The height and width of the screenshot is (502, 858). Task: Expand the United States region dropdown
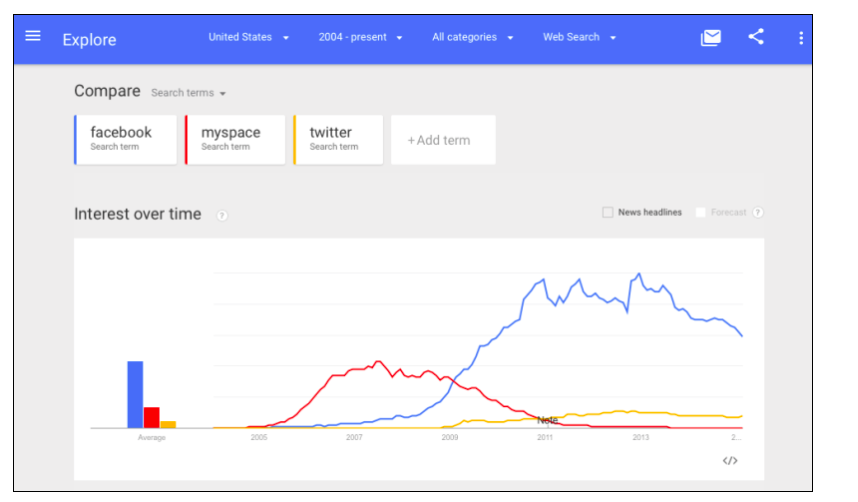(x=248, y=37)
